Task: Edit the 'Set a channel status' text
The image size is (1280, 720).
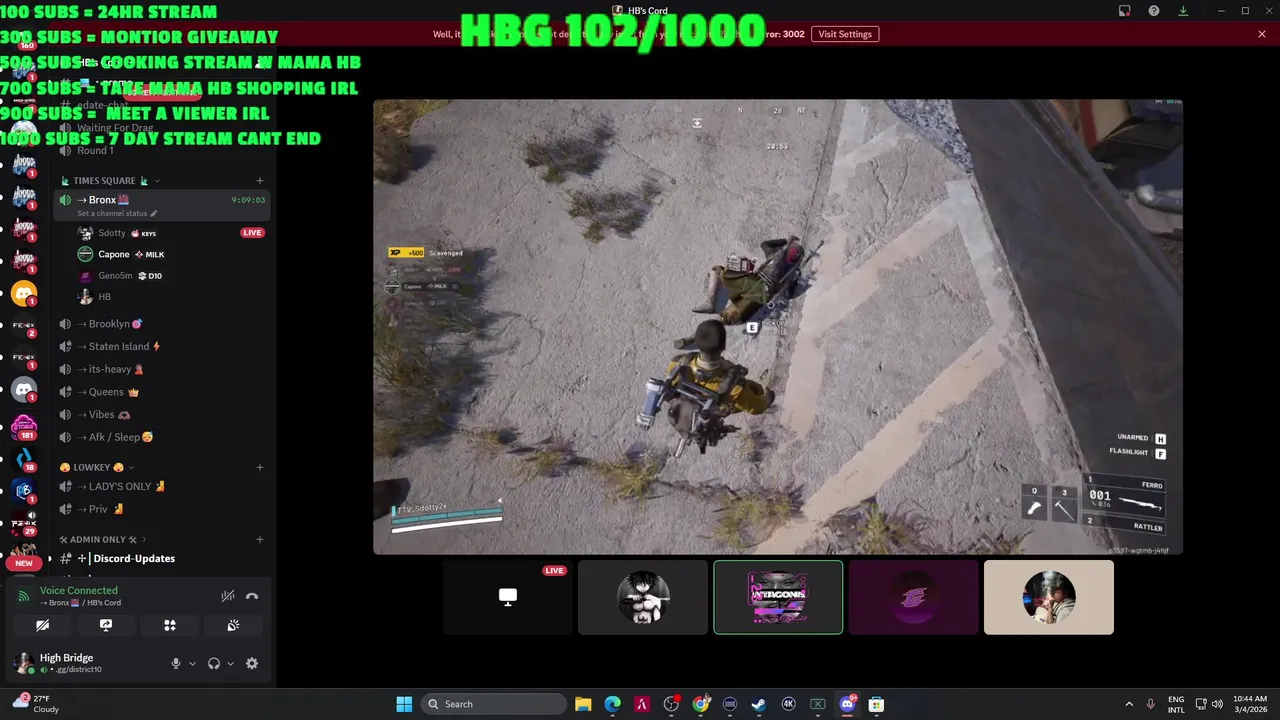Action: tap(117, 213)
